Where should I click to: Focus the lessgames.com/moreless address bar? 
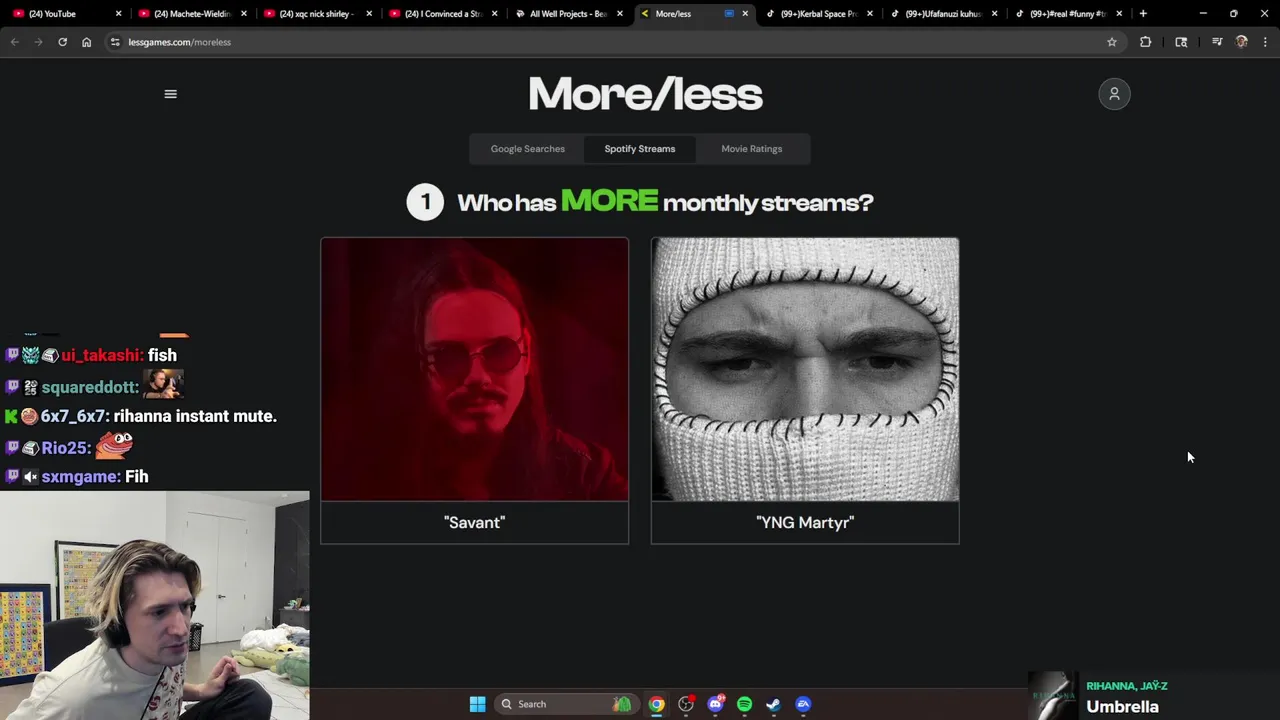click(x=610, y=42)
